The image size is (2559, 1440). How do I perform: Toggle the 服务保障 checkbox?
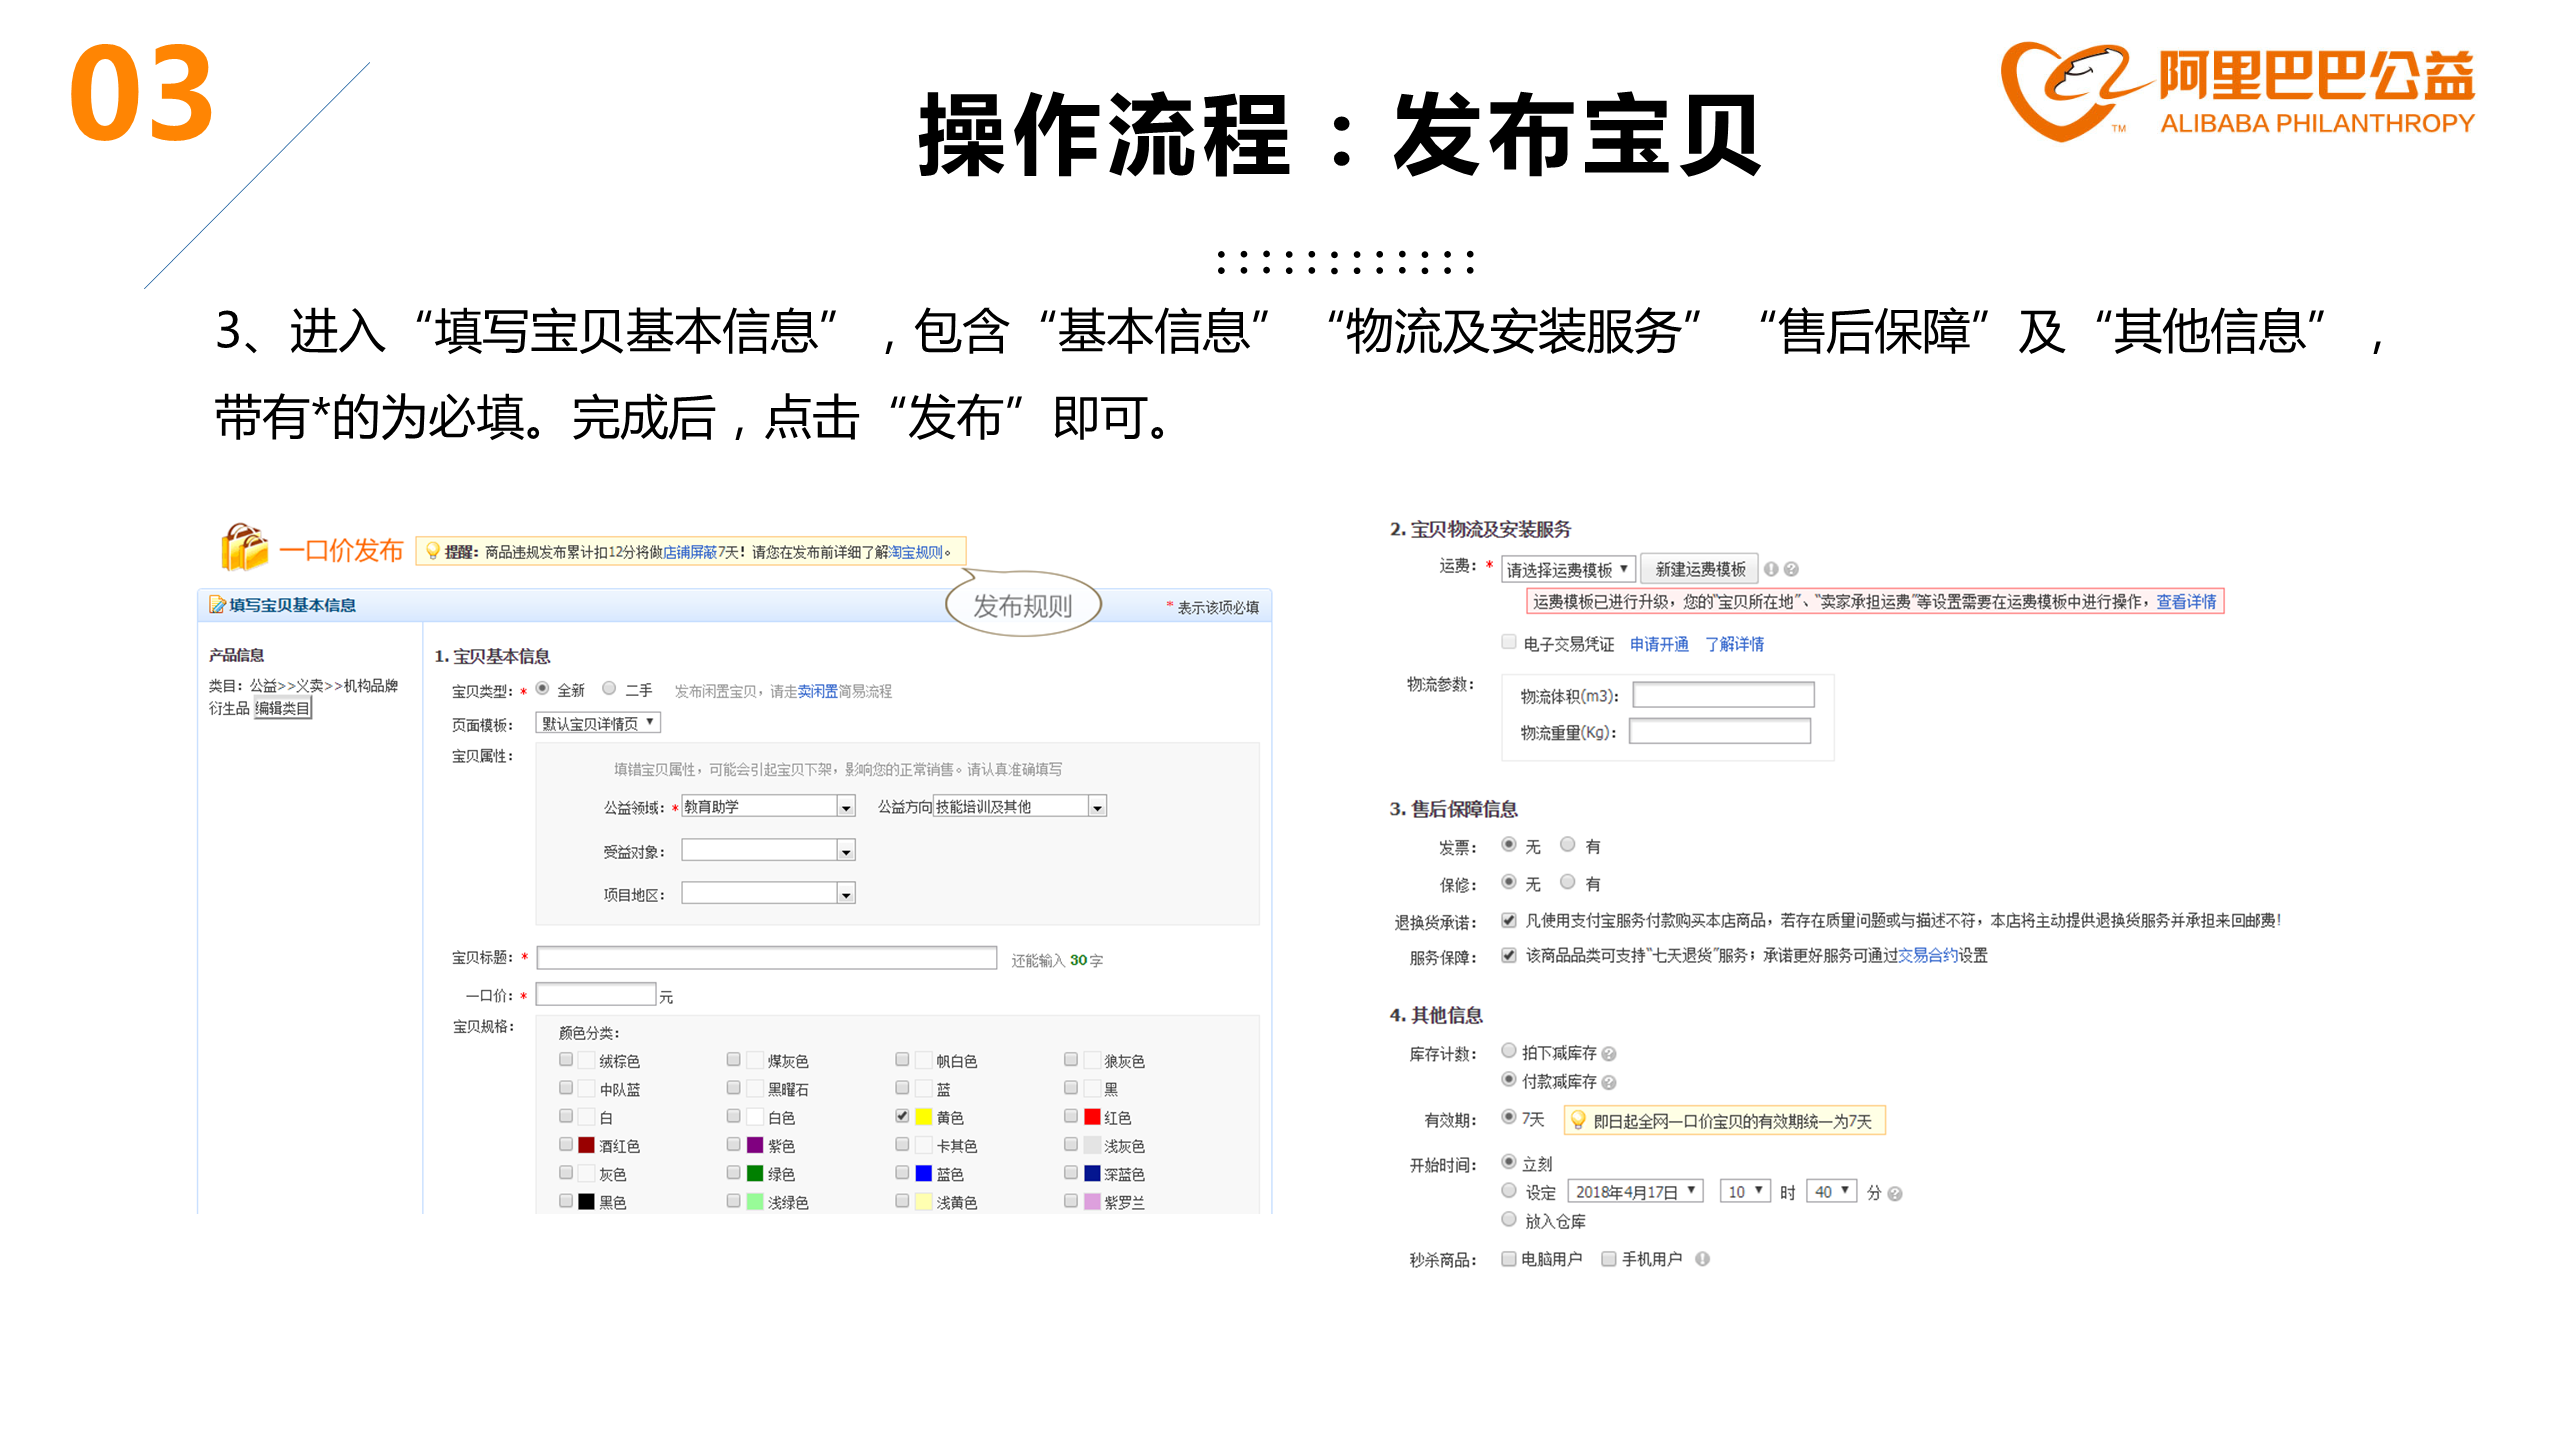pos(1509,955)
